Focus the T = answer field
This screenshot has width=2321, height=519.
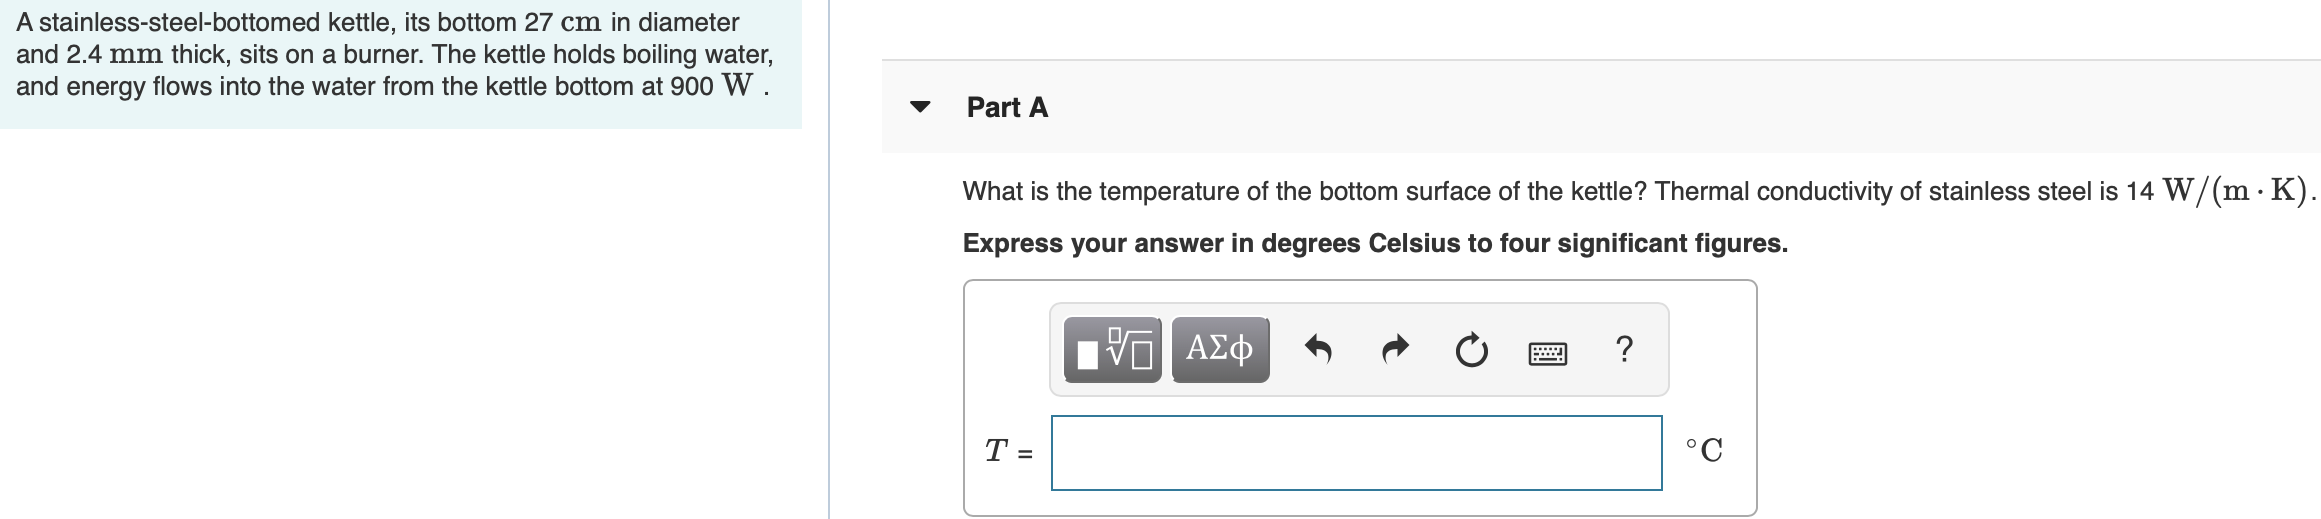[1356, 453]
